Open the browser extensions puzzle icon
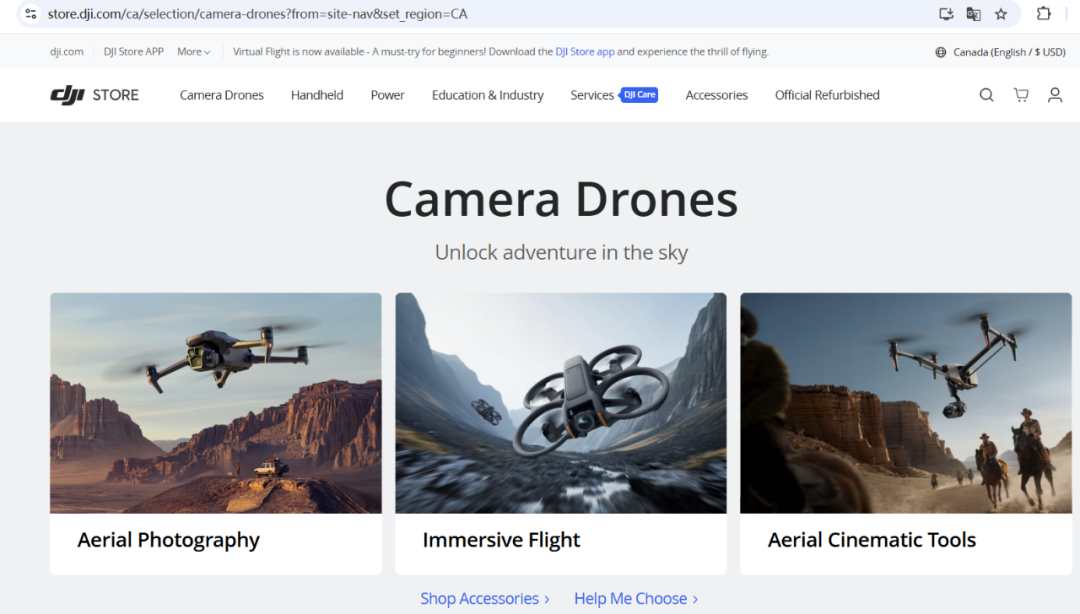The image size is (1080, 614). (x=1043, y=14)
